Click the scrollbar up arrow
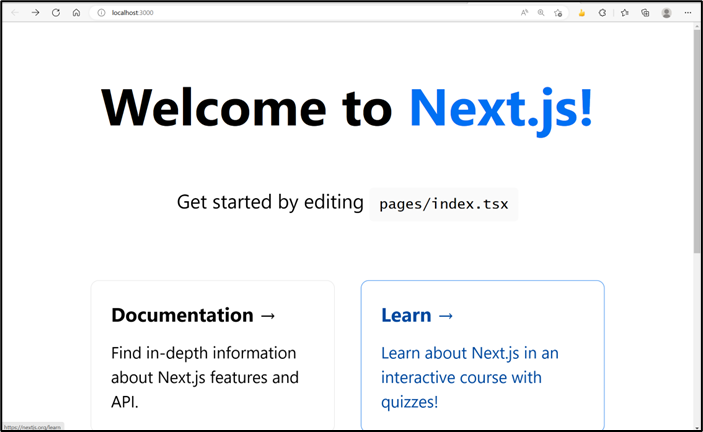This screenshot has height=432, width=703. (697, 26)
